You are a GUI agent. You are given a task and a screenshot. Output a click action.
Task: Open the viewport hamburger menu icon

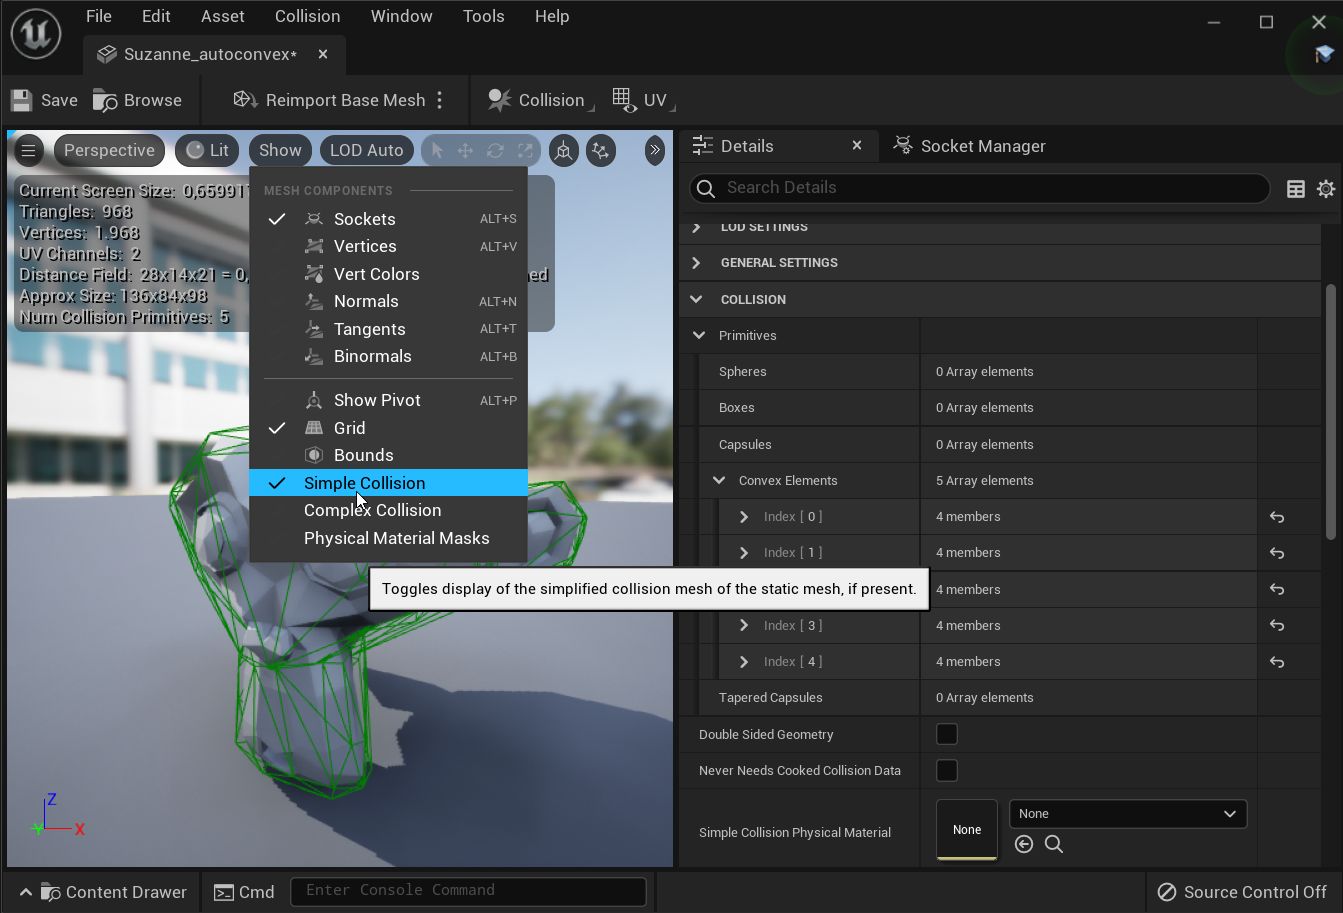(28, 150)
